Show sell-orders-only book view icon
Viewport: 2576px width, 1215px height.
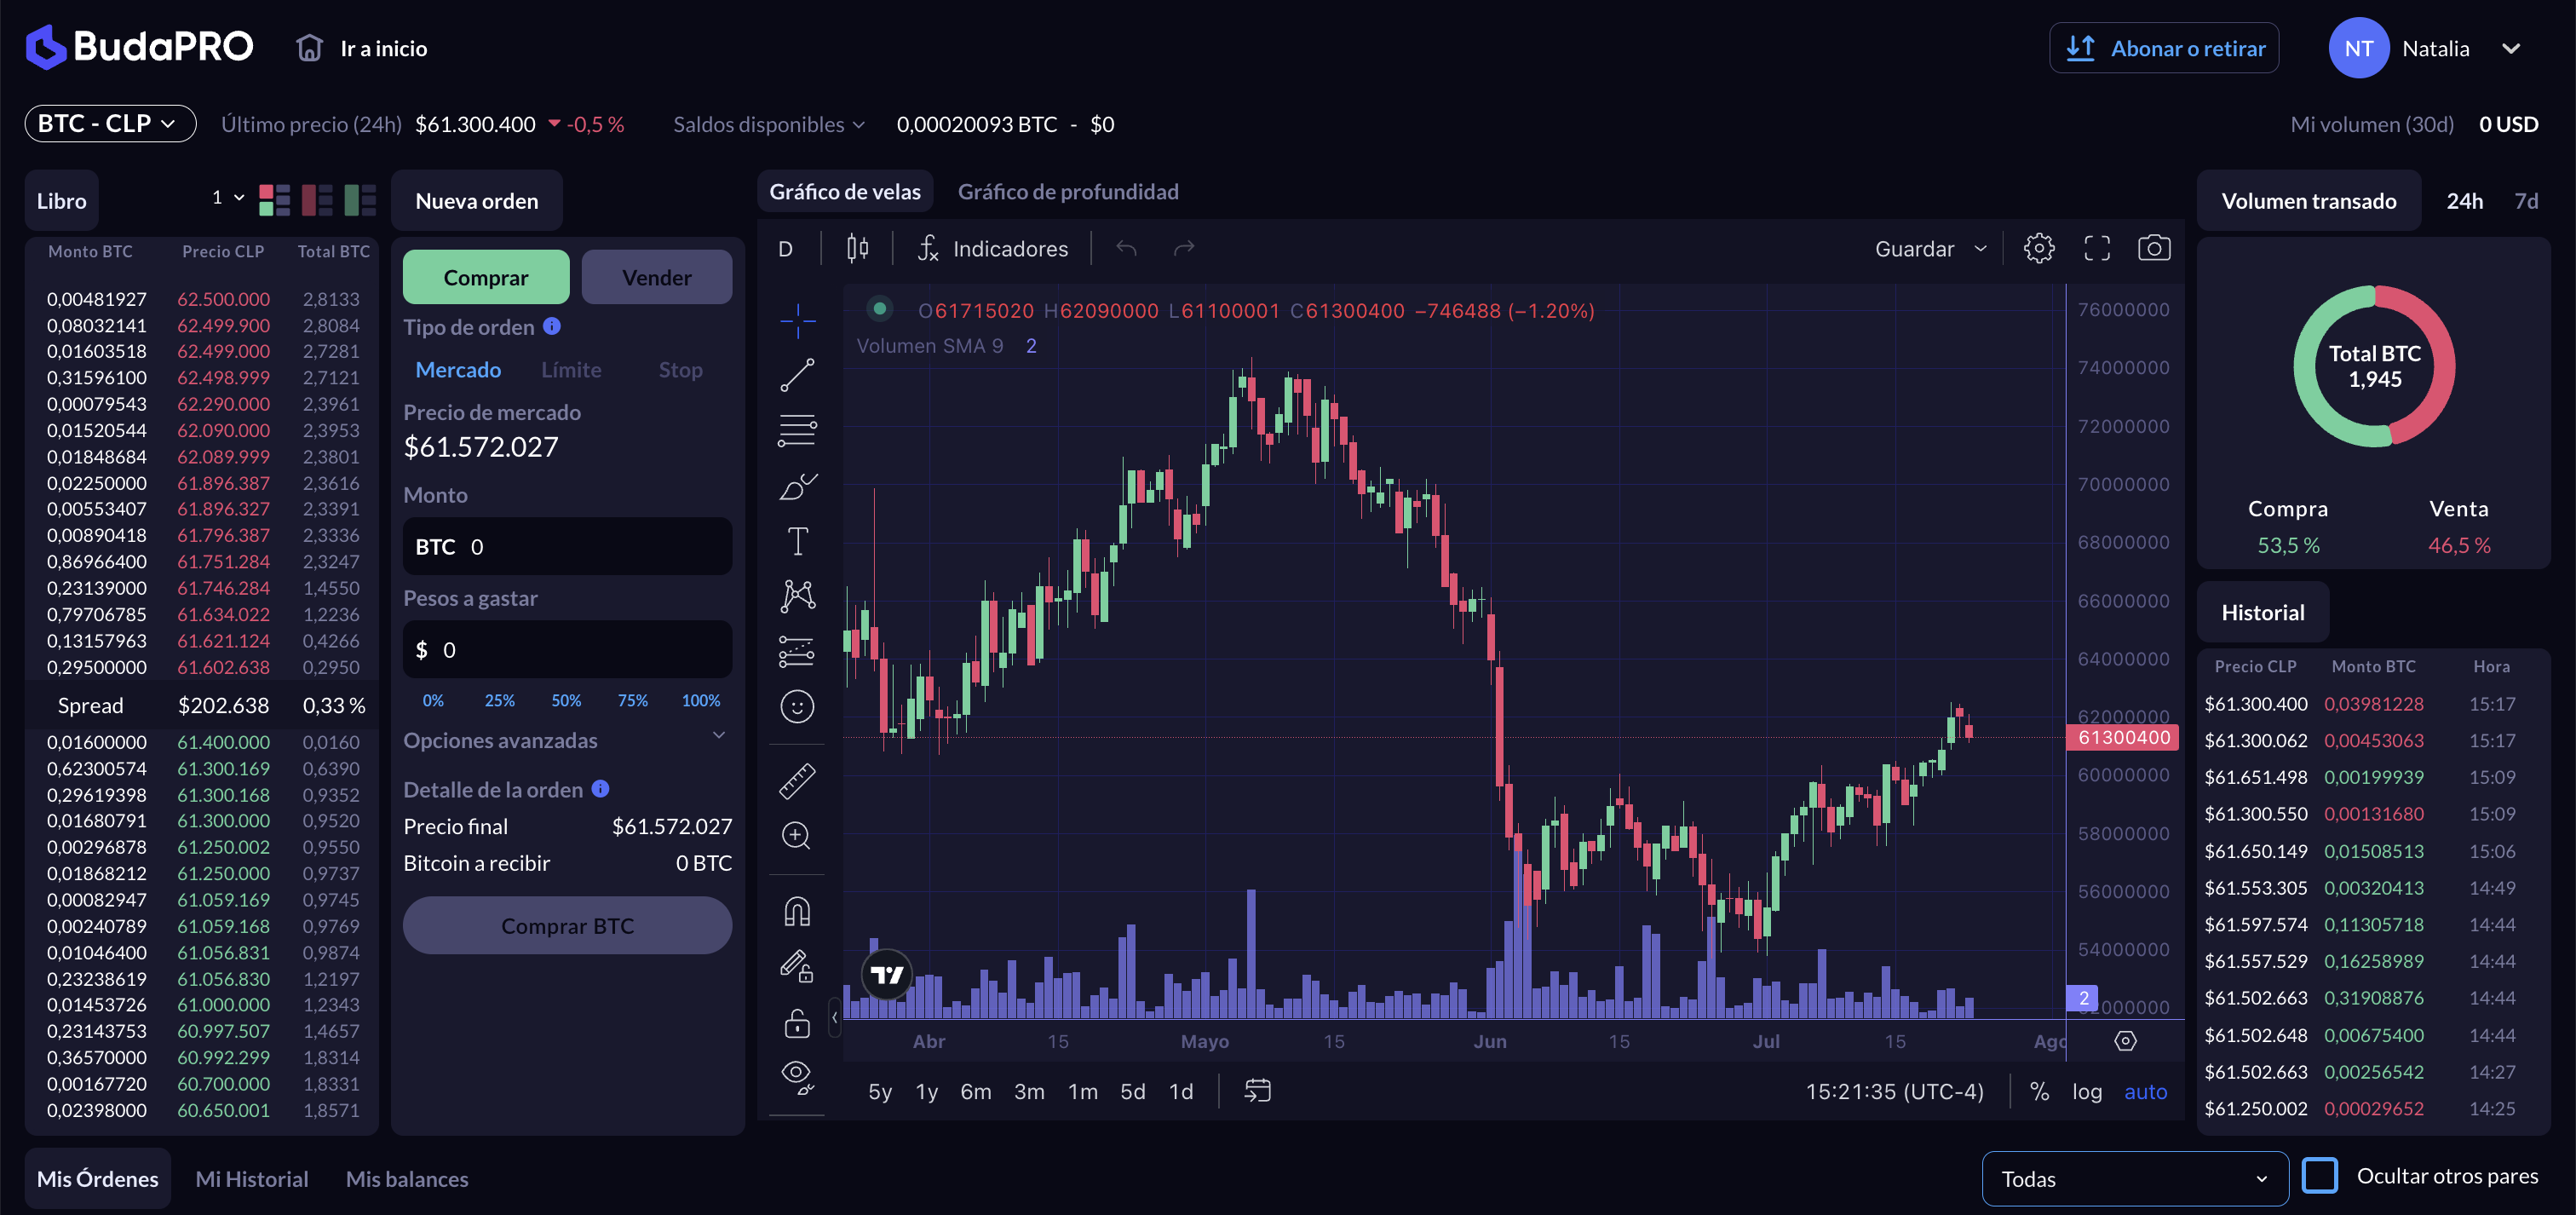(x=317, y=200)
